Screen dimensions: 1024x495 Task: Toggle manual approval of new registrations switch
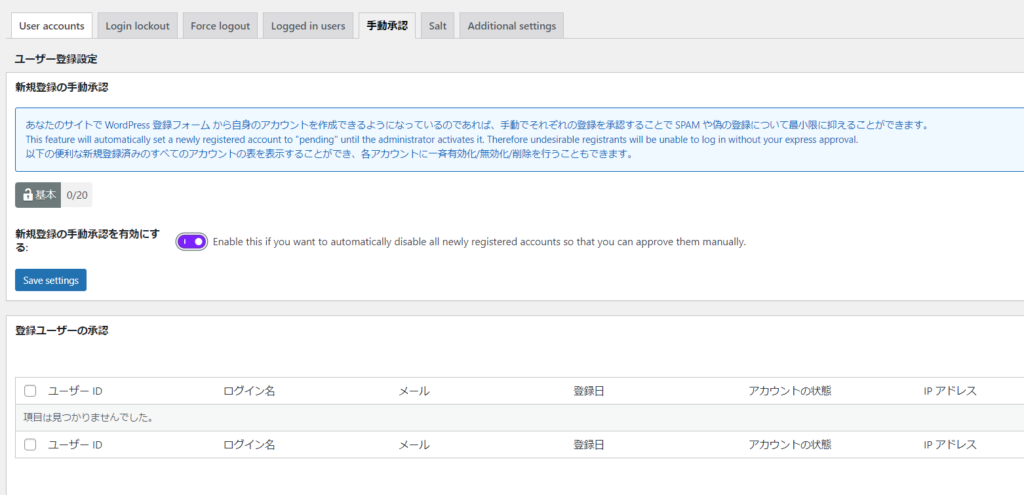[x=191, y=242]
